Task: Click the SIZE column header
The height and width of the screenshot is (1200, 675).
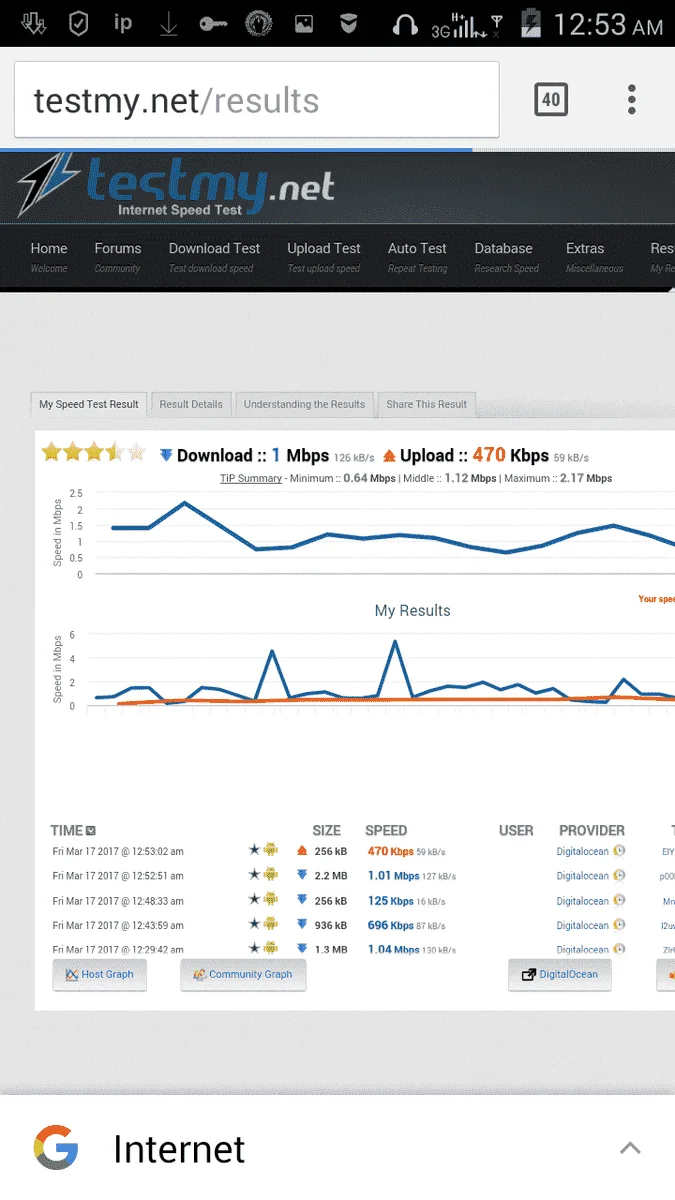Action: (327, 831)
